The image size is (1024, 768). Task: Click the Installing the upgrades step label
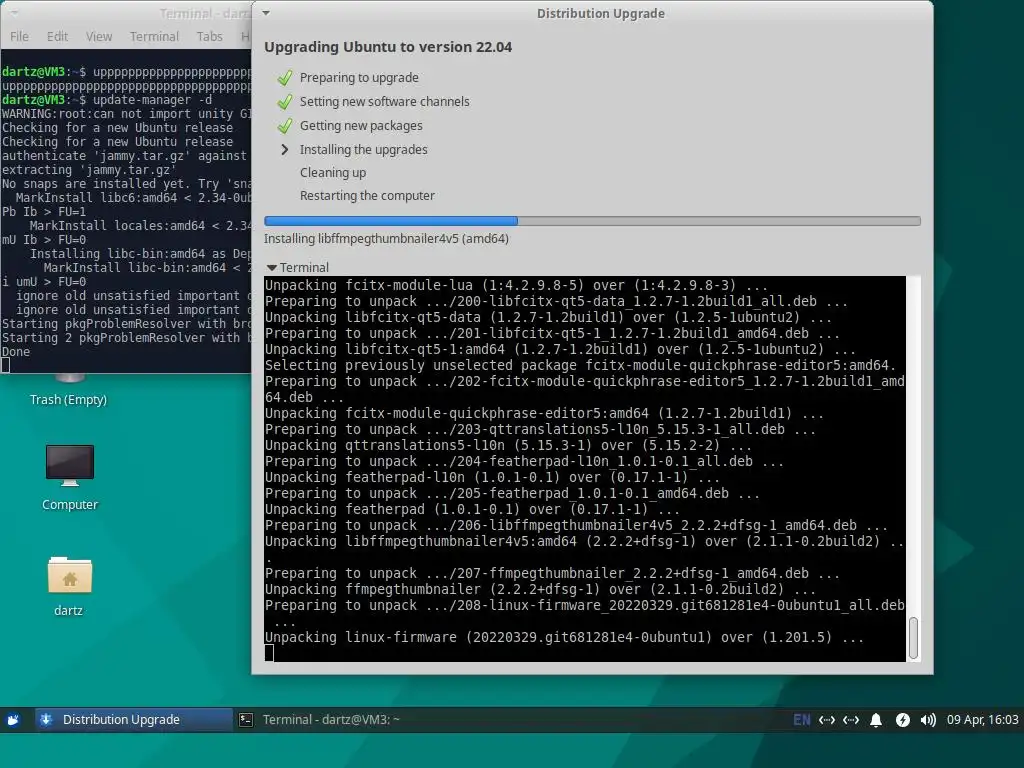point(363,150)
